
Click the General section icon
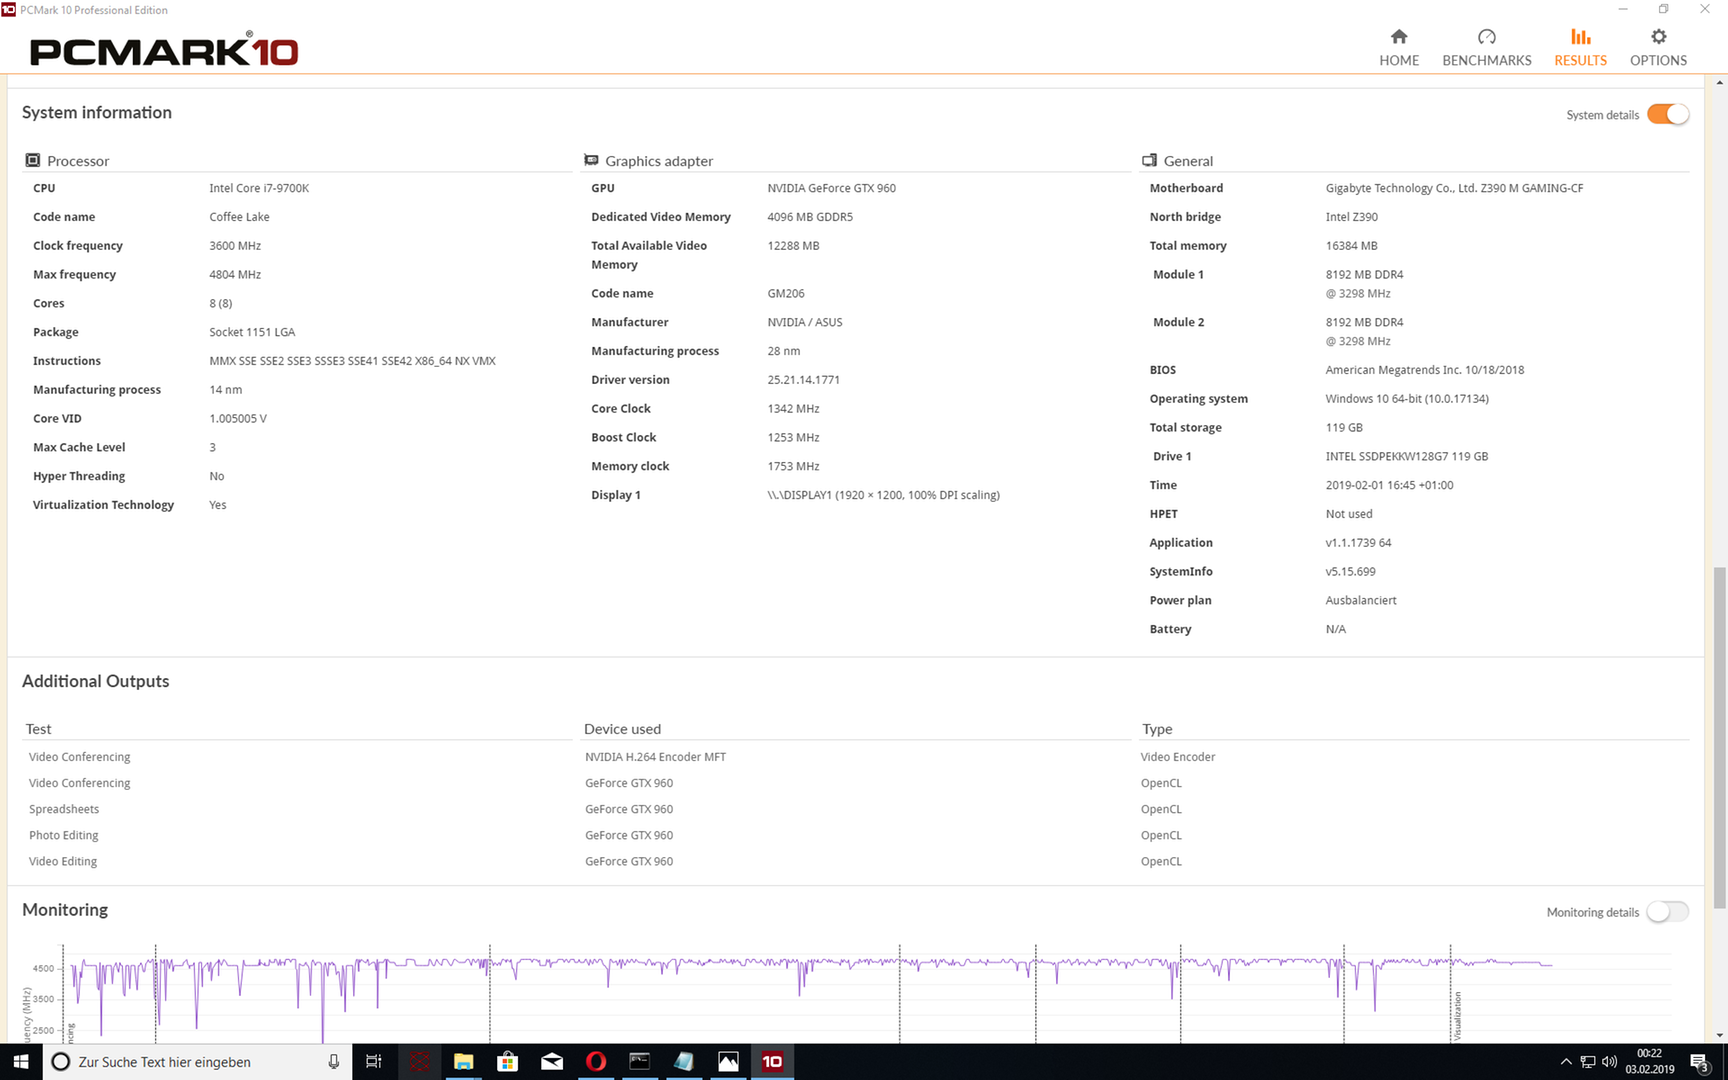[1149, 160]
